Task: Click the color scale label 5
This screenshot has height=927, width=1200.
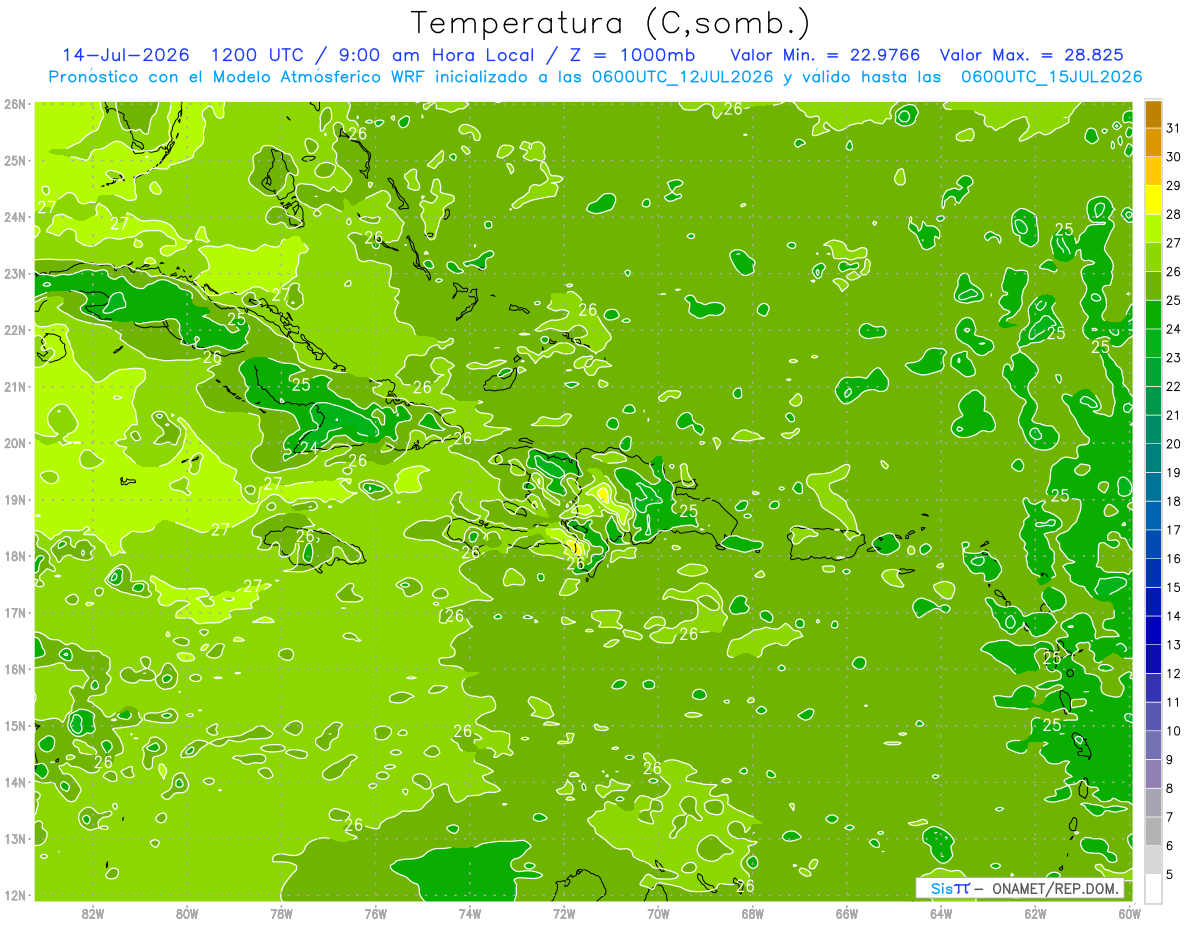Action: [x=1170, y=874]
